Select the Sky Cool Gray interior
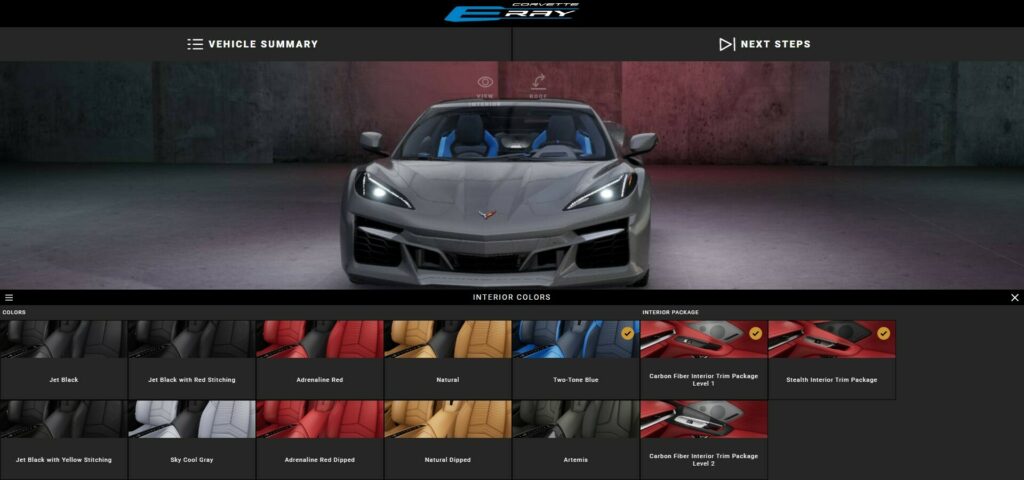This screenshot has width=1024, height=480. (x=191, y=438)
